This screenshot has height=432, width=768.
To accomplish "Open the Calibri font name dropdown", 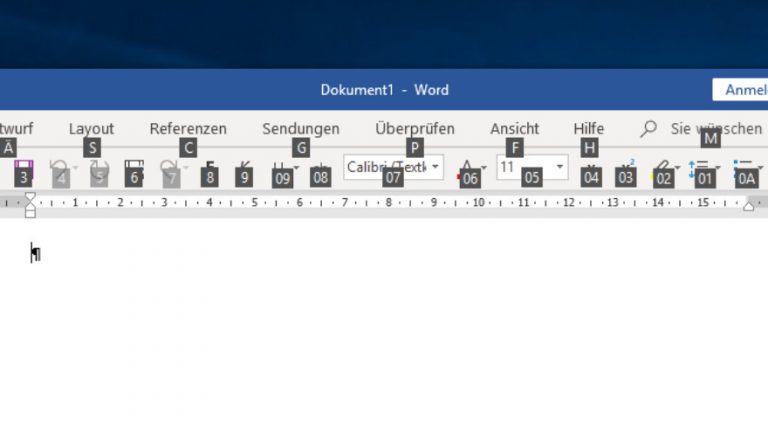I will (436, 167).
